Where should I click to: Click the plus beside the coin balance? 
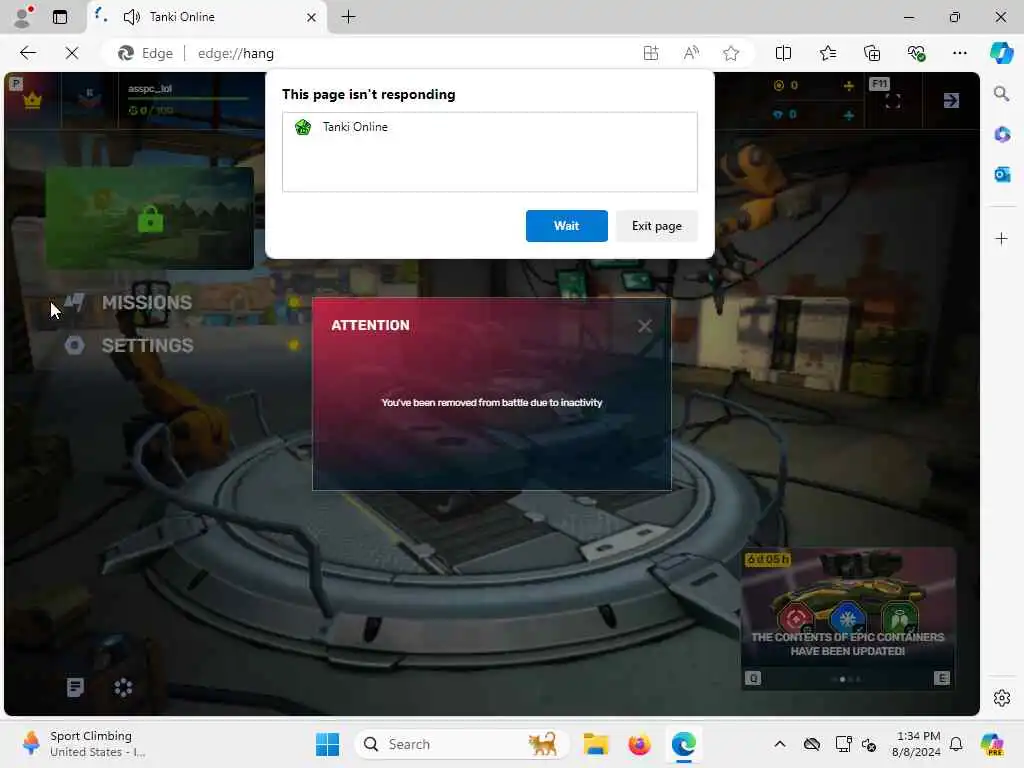click(x=848, y=86)
